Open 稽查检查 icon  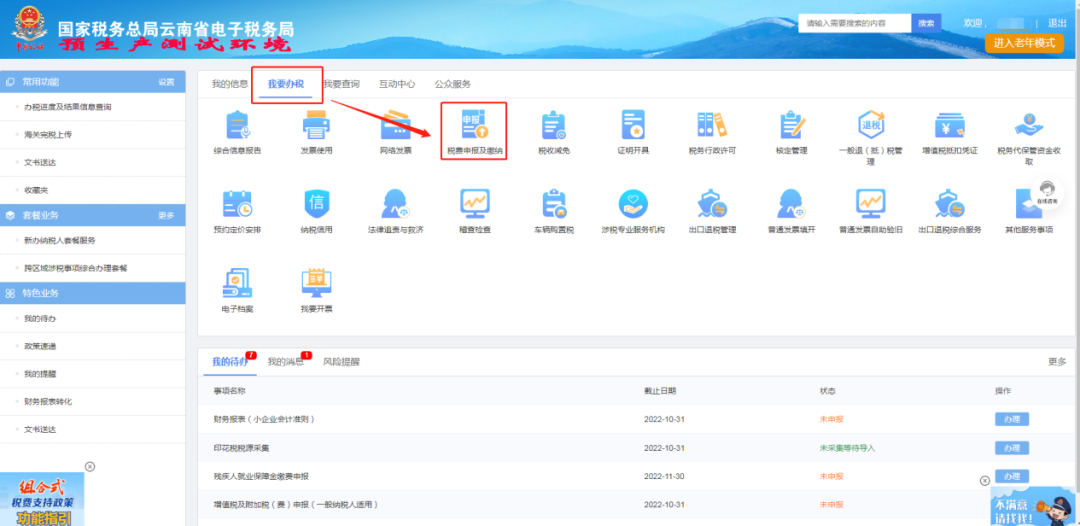[475, 204]
